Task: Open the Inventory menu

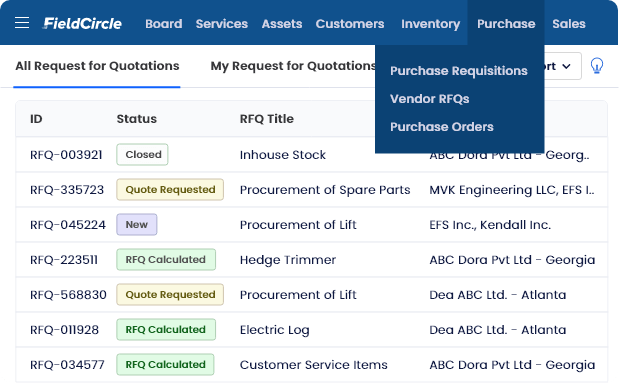Action: tap(431, 24)
